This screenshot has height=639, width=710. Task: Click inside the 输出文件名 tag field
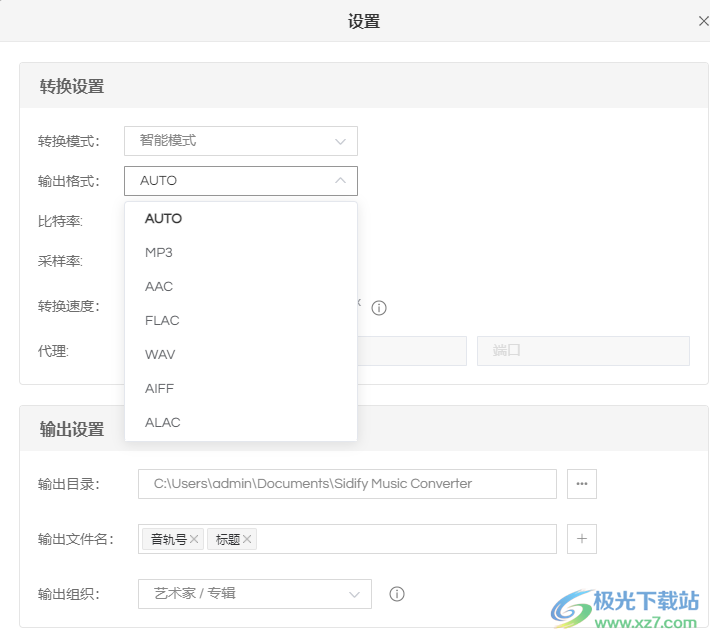pos(347,539)
